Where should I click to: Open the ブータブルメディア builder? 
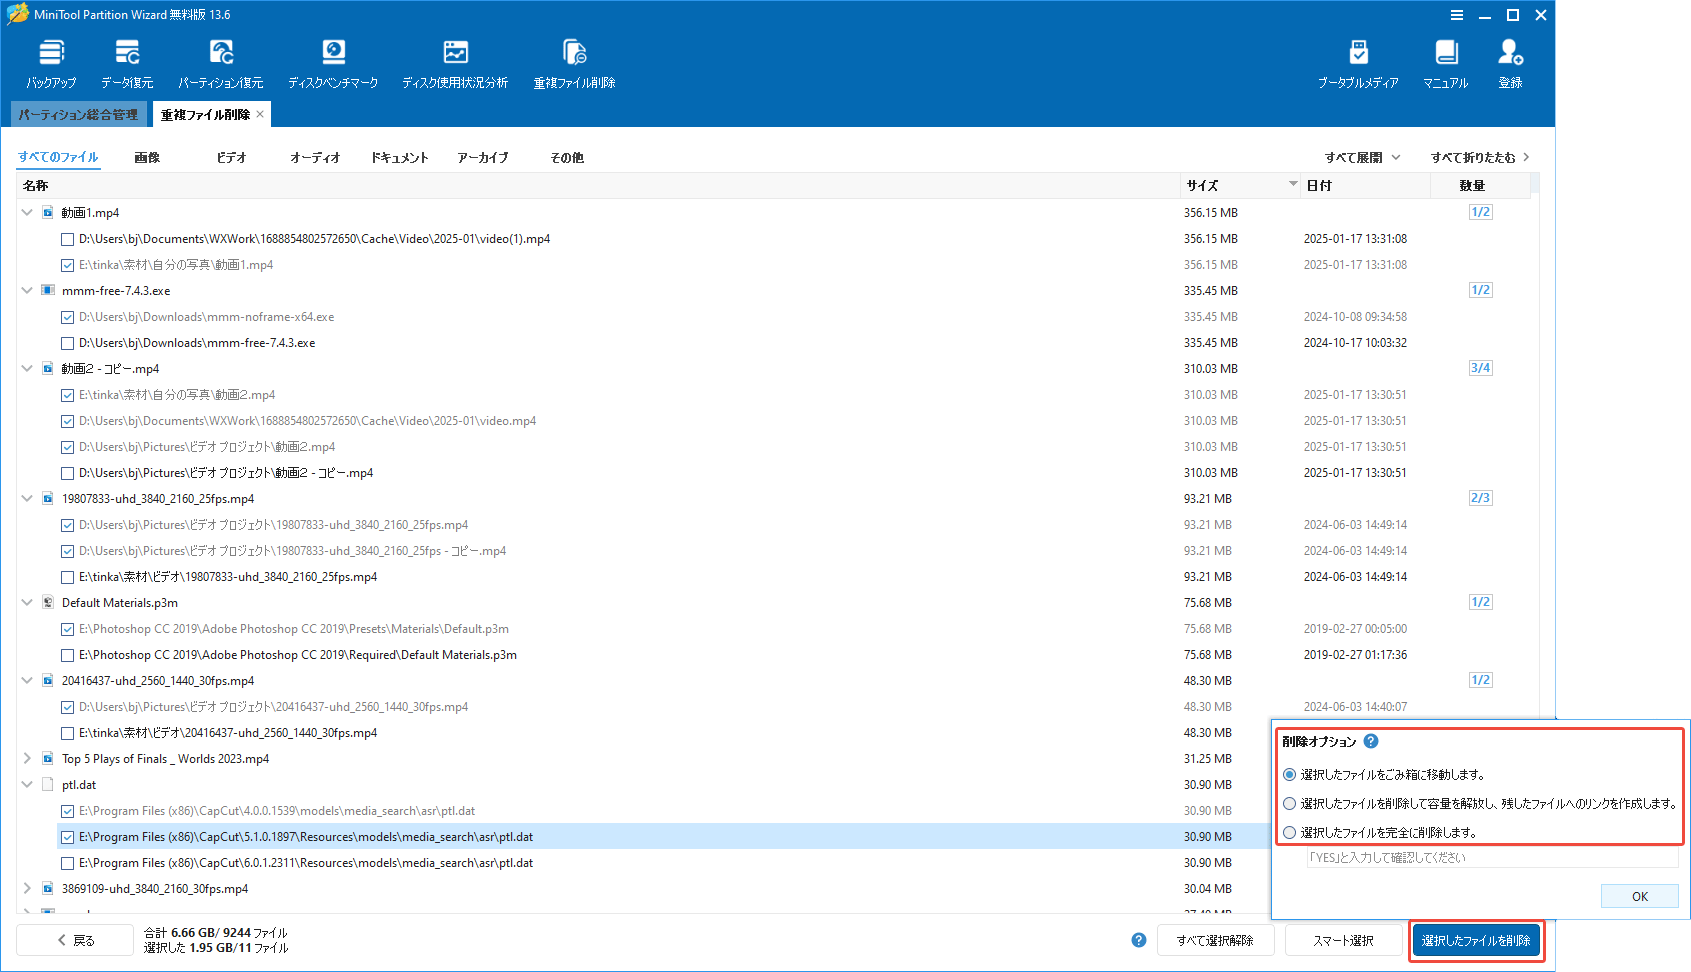point(1357,62)
